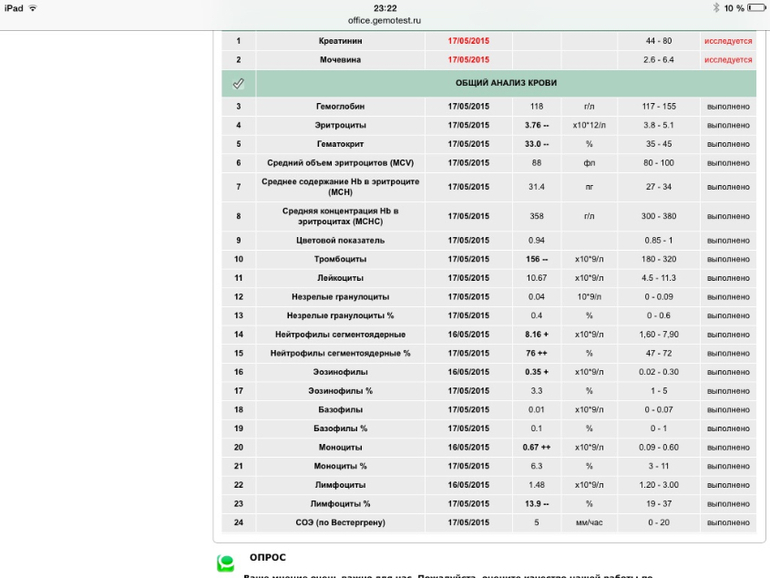Tap the battery icon in status bar
Image resolution: width=770 pixels, height=578 pixels.
point(756,8)
